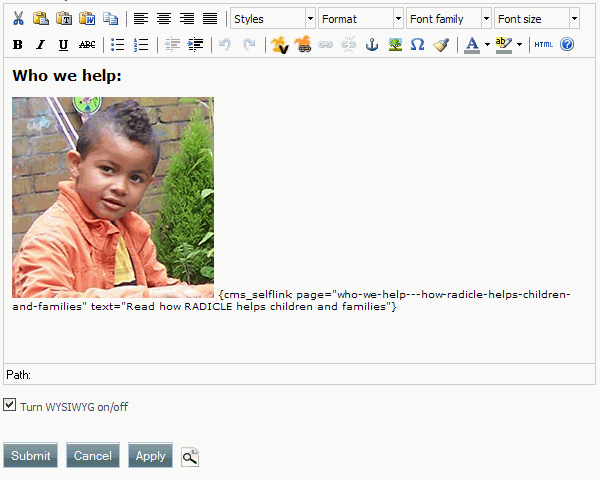
Task: Select the child photo in the editor
Action: 113,197
